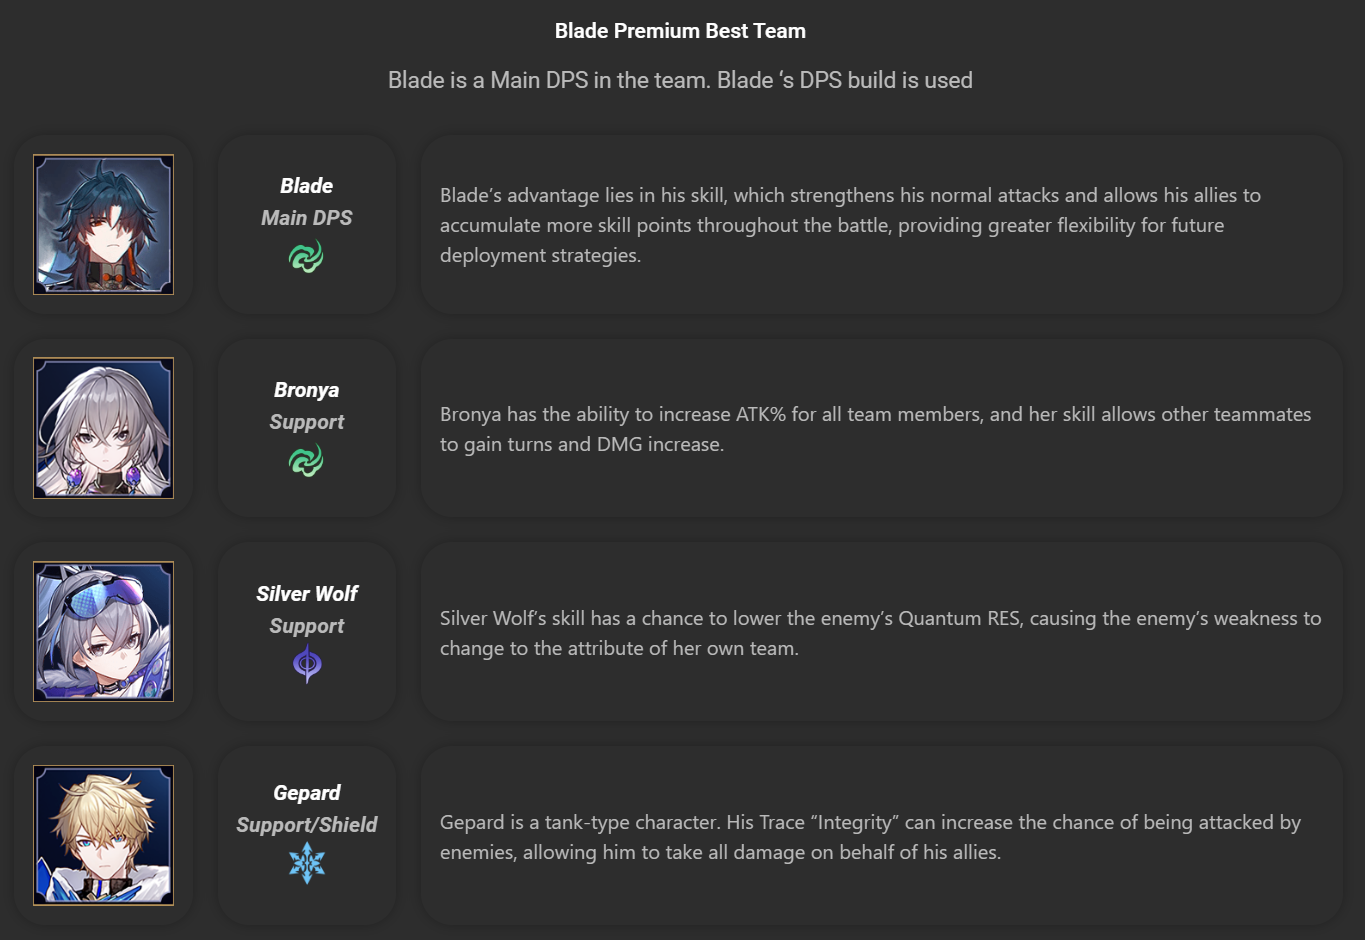1365x940 pixels.
Task: Click Gepard's Ice snowflake element icon
Action: point(307,863)
